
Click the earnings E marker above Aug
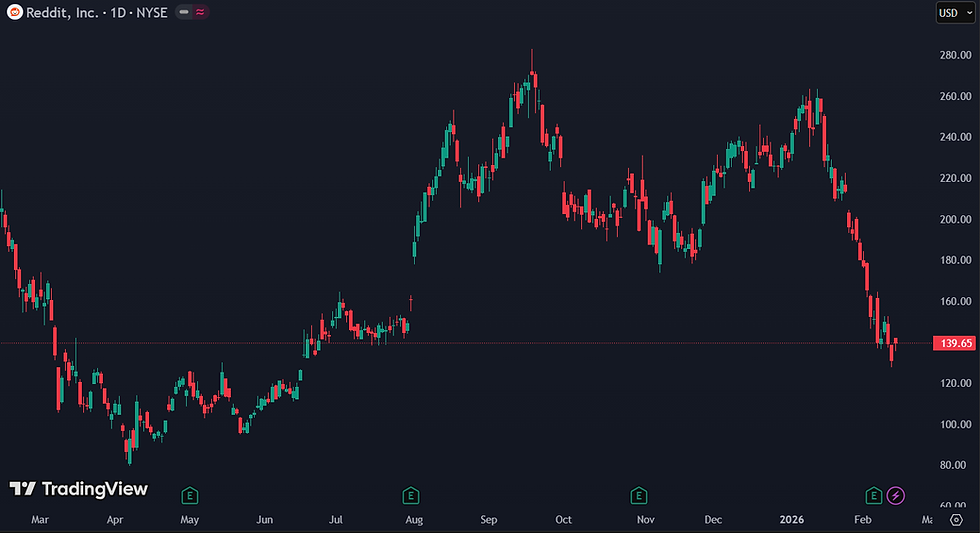coord(411,496)
